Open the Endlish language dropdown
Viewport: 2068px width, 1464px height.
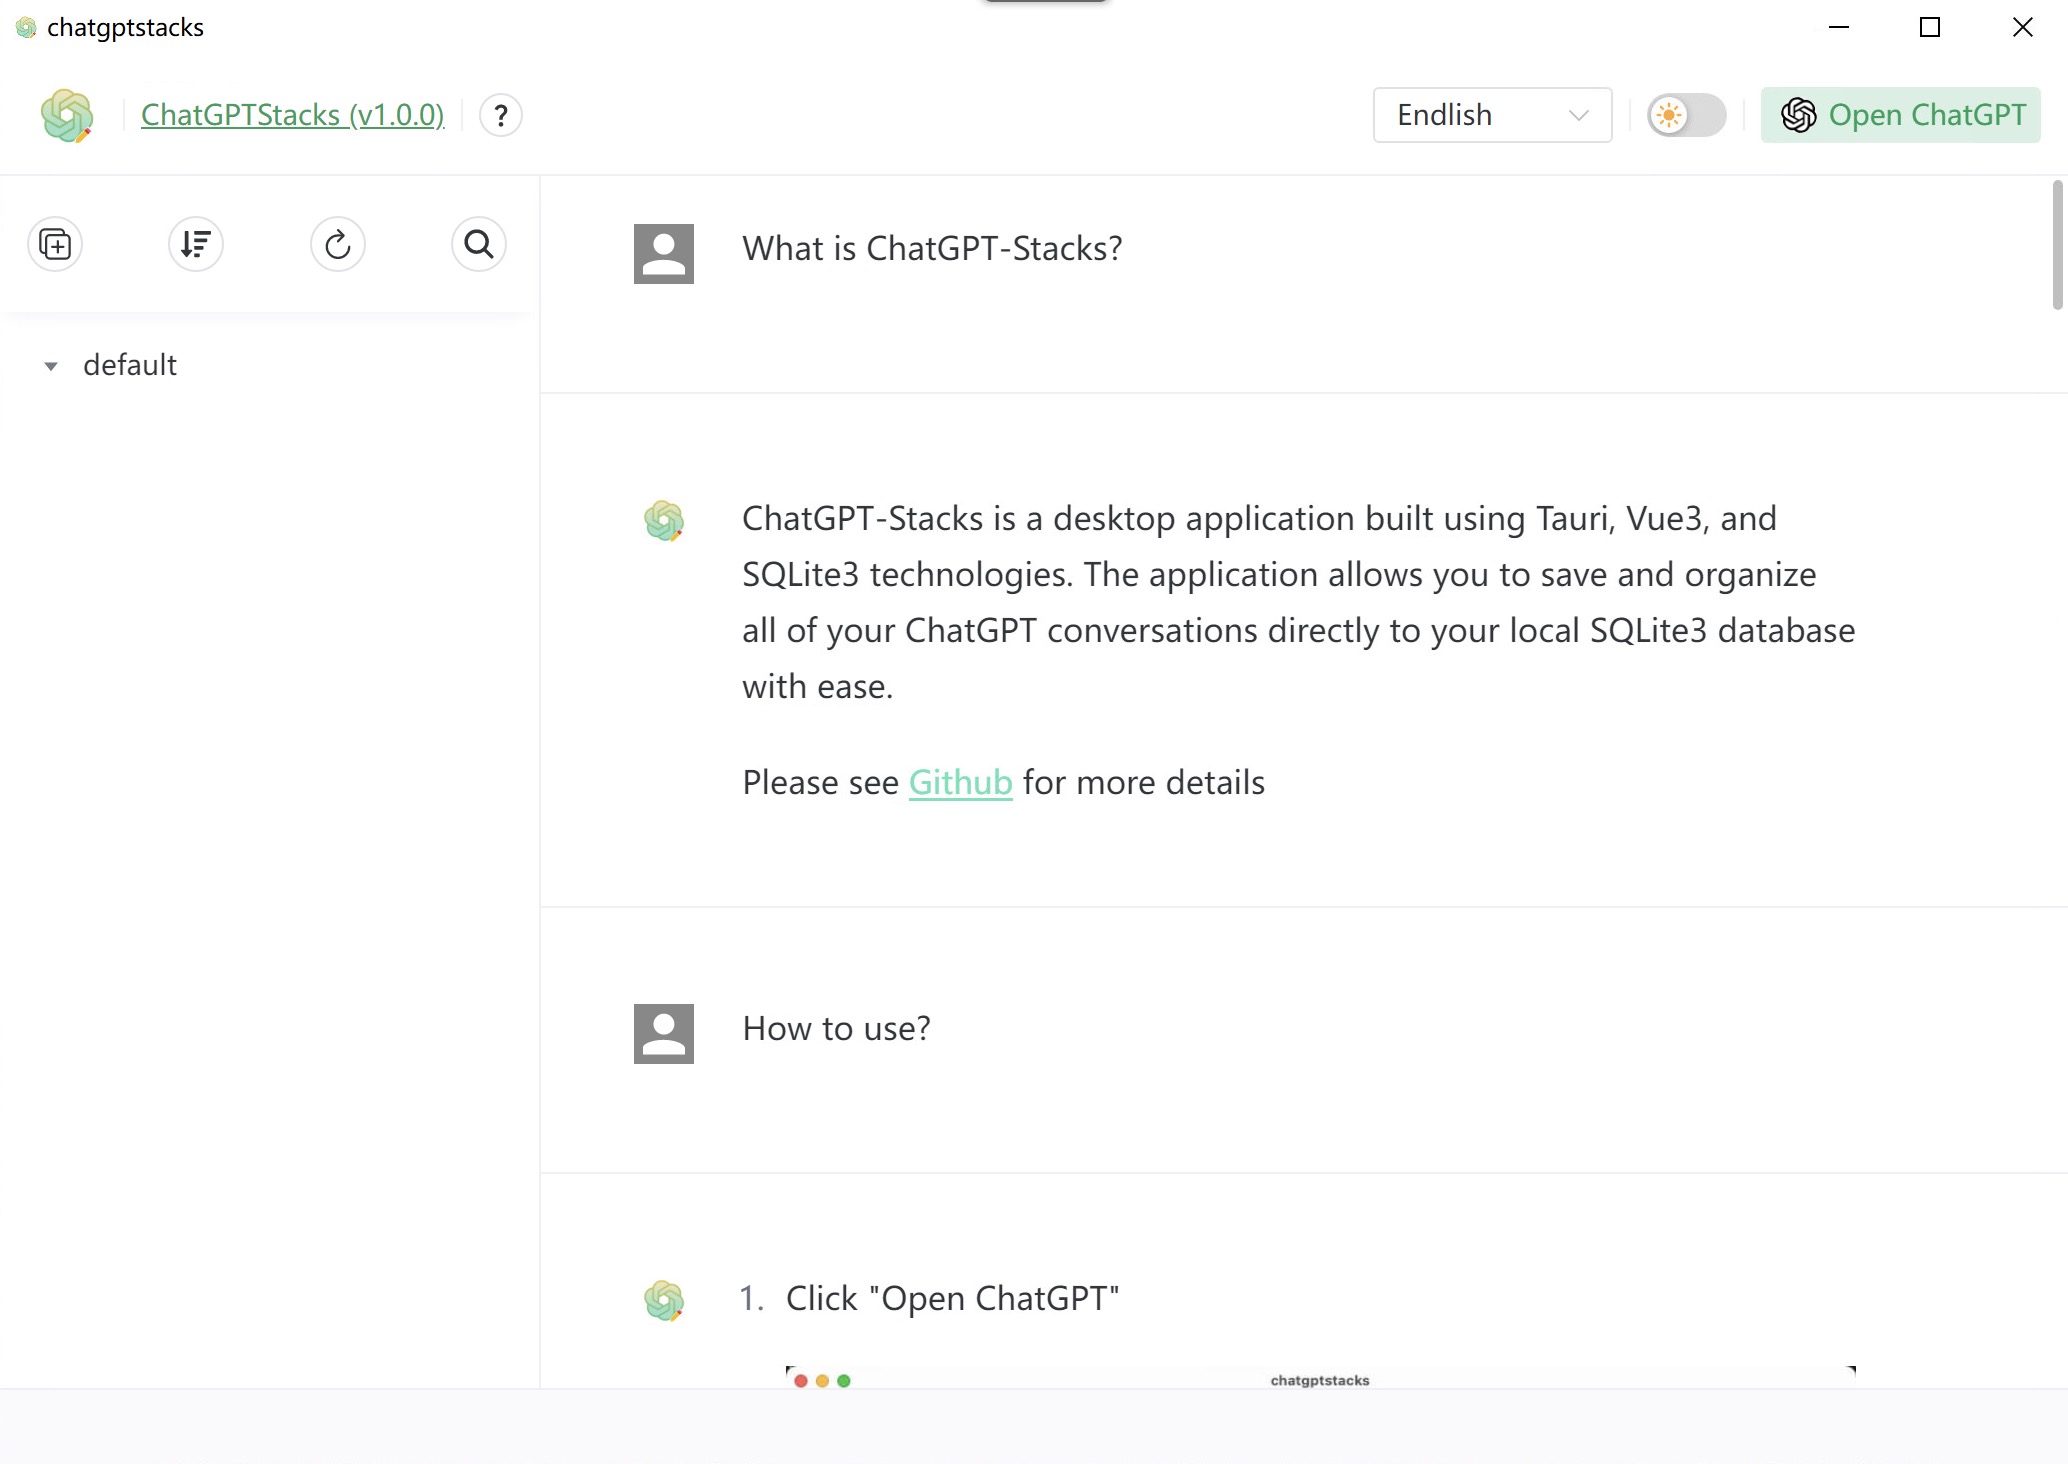click(x=1492, y=115)
